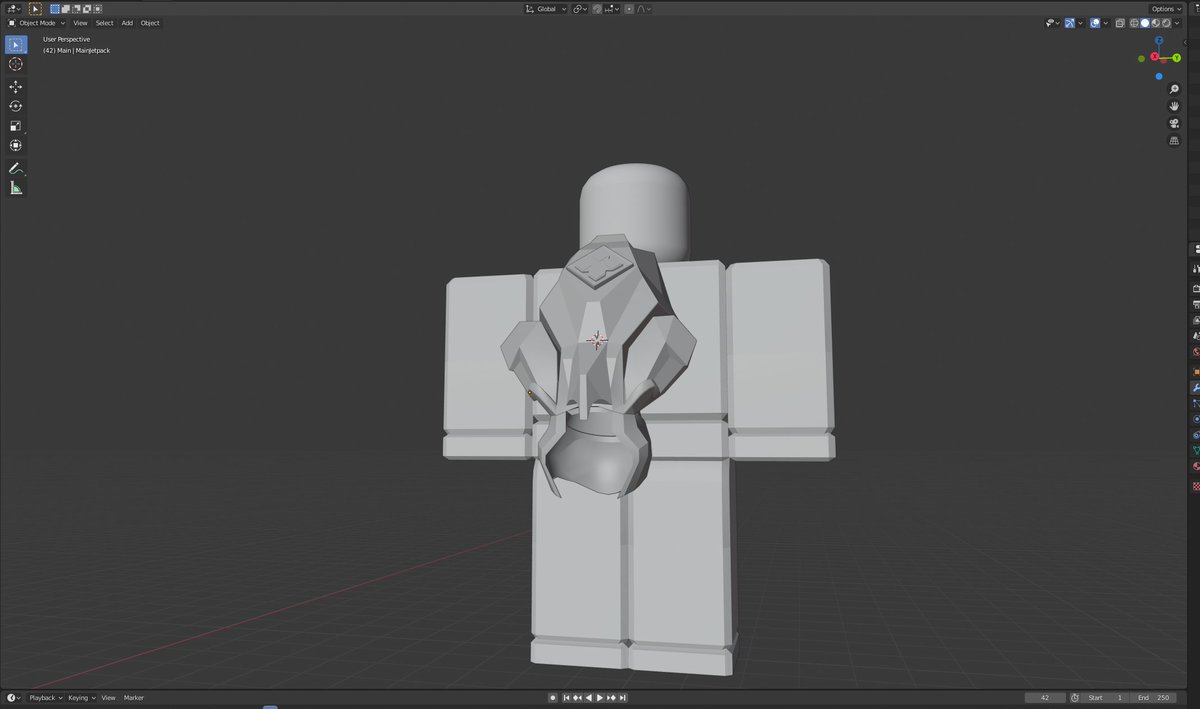Toggle snapping magnet
Image resolution: width=1200 pixels, height=709 pixels.
click(597, 9)
